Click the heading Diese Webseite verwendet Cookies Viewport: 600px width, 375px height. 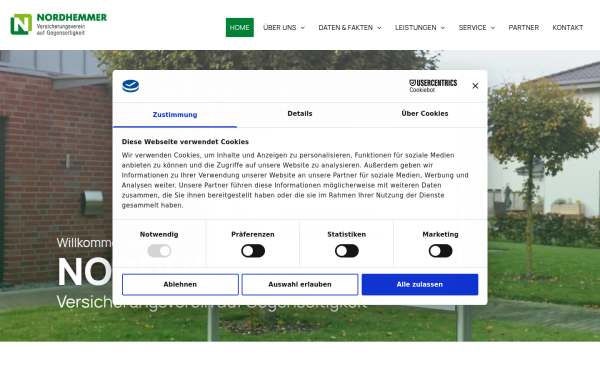click(x=185, y=142)
